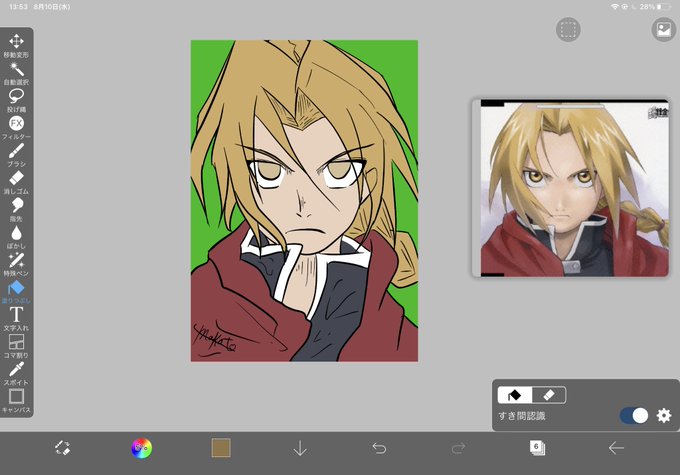Redo the undone action
The image size is (680, 475).
click(458, 448)
